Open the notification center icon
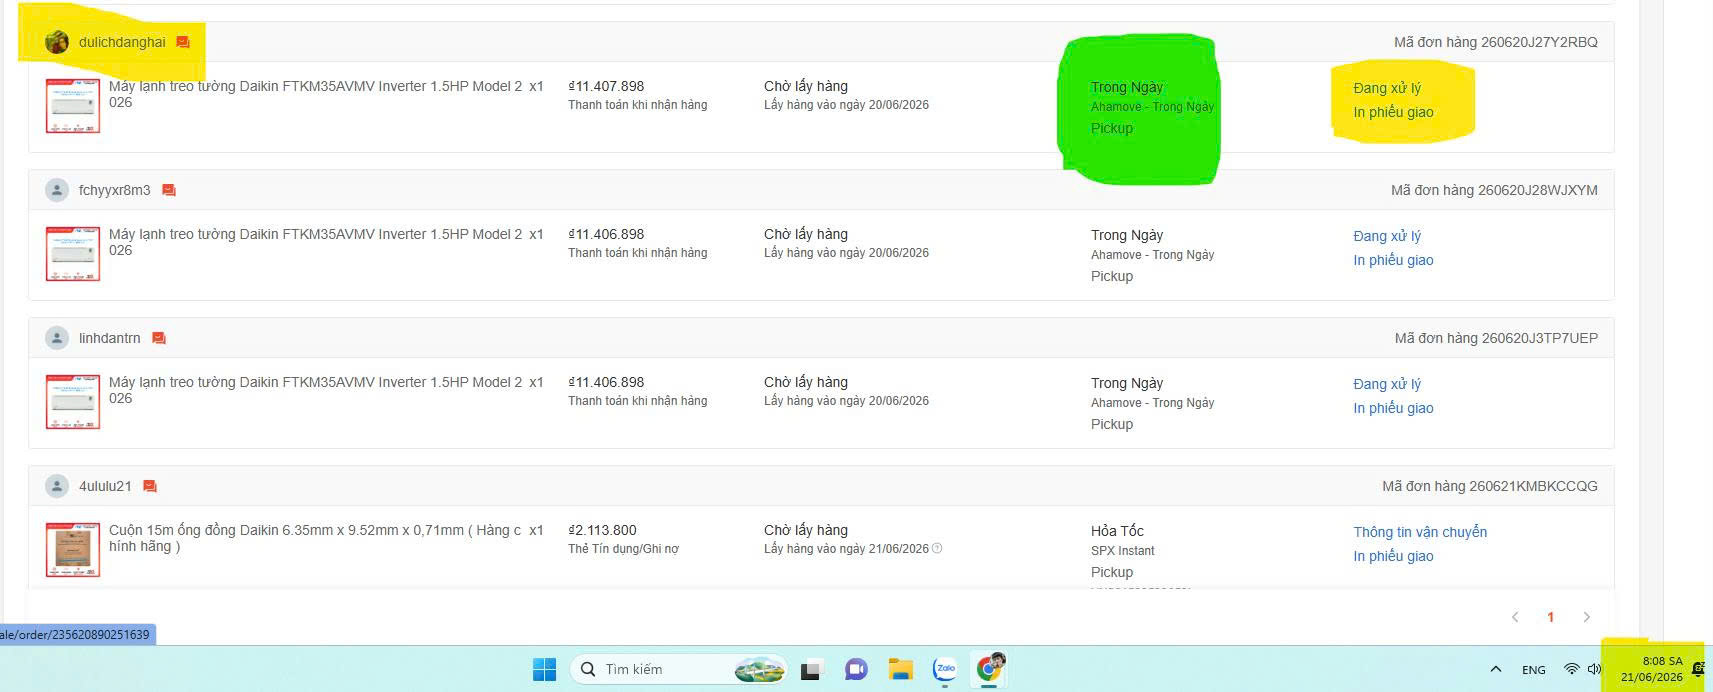 point(1699,669)
